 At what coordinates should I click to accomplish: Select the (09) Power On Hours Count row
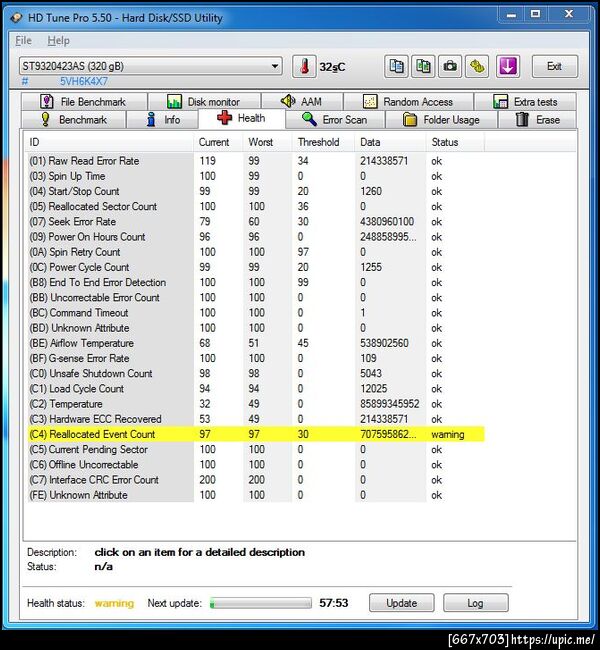pos(256,237)
